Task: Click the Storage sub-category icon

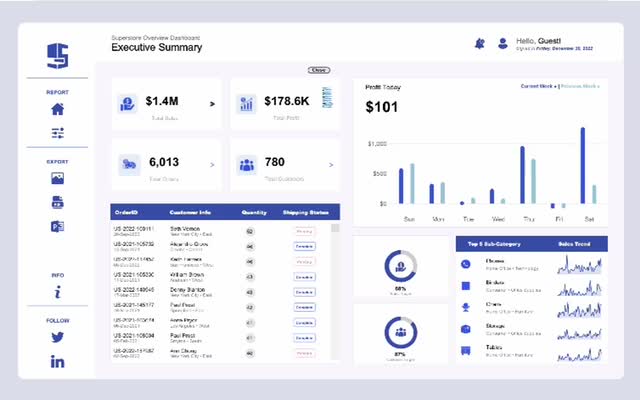Action: pyautogui.click(x=466, y=329)
